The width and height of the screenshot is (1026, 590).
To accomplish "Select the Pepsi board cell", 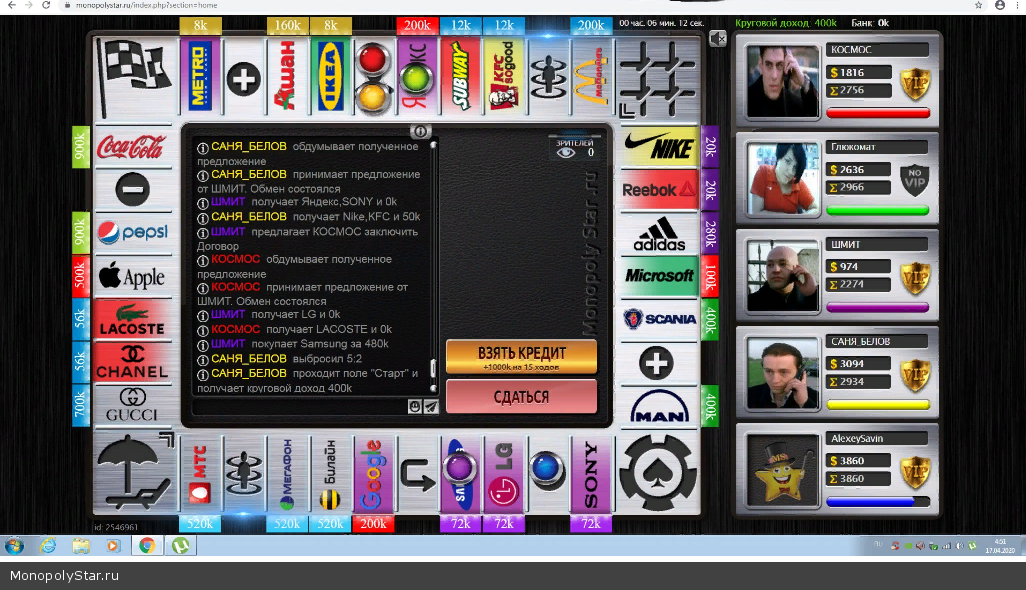I will (133, 234).
